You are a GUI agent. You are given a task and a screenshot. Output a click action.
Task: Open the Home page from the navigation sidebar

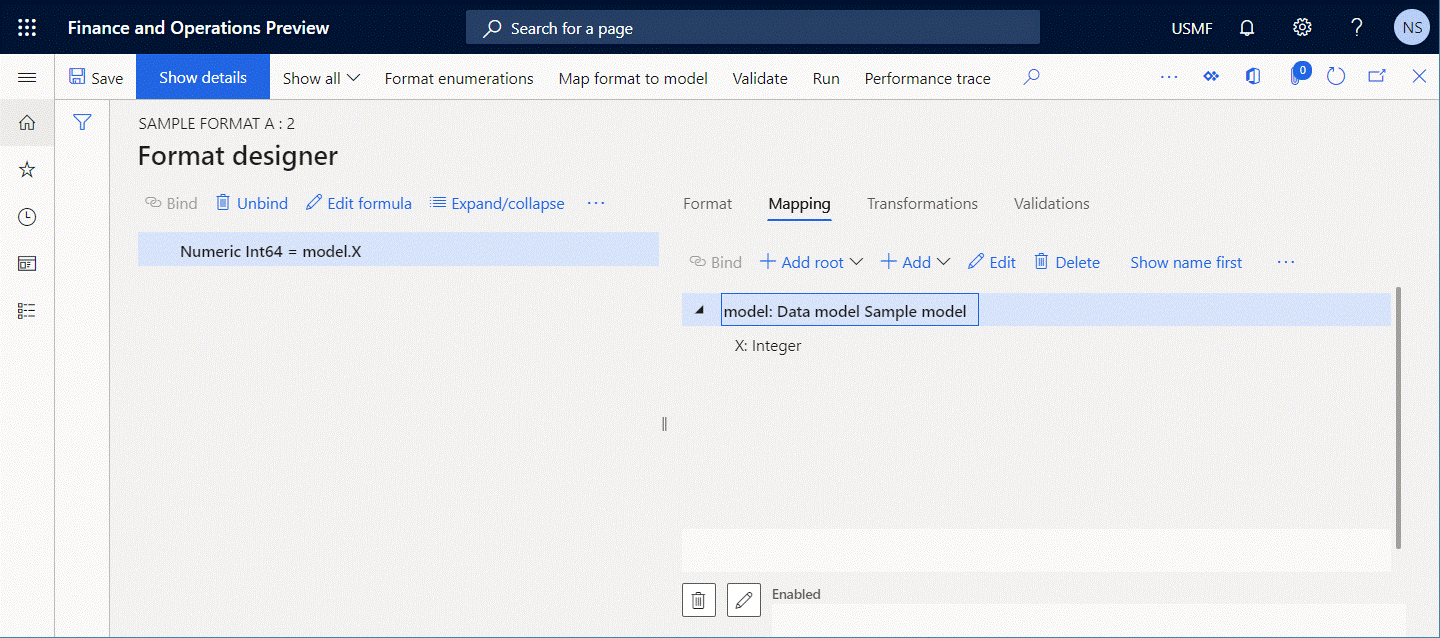[27, 123]
